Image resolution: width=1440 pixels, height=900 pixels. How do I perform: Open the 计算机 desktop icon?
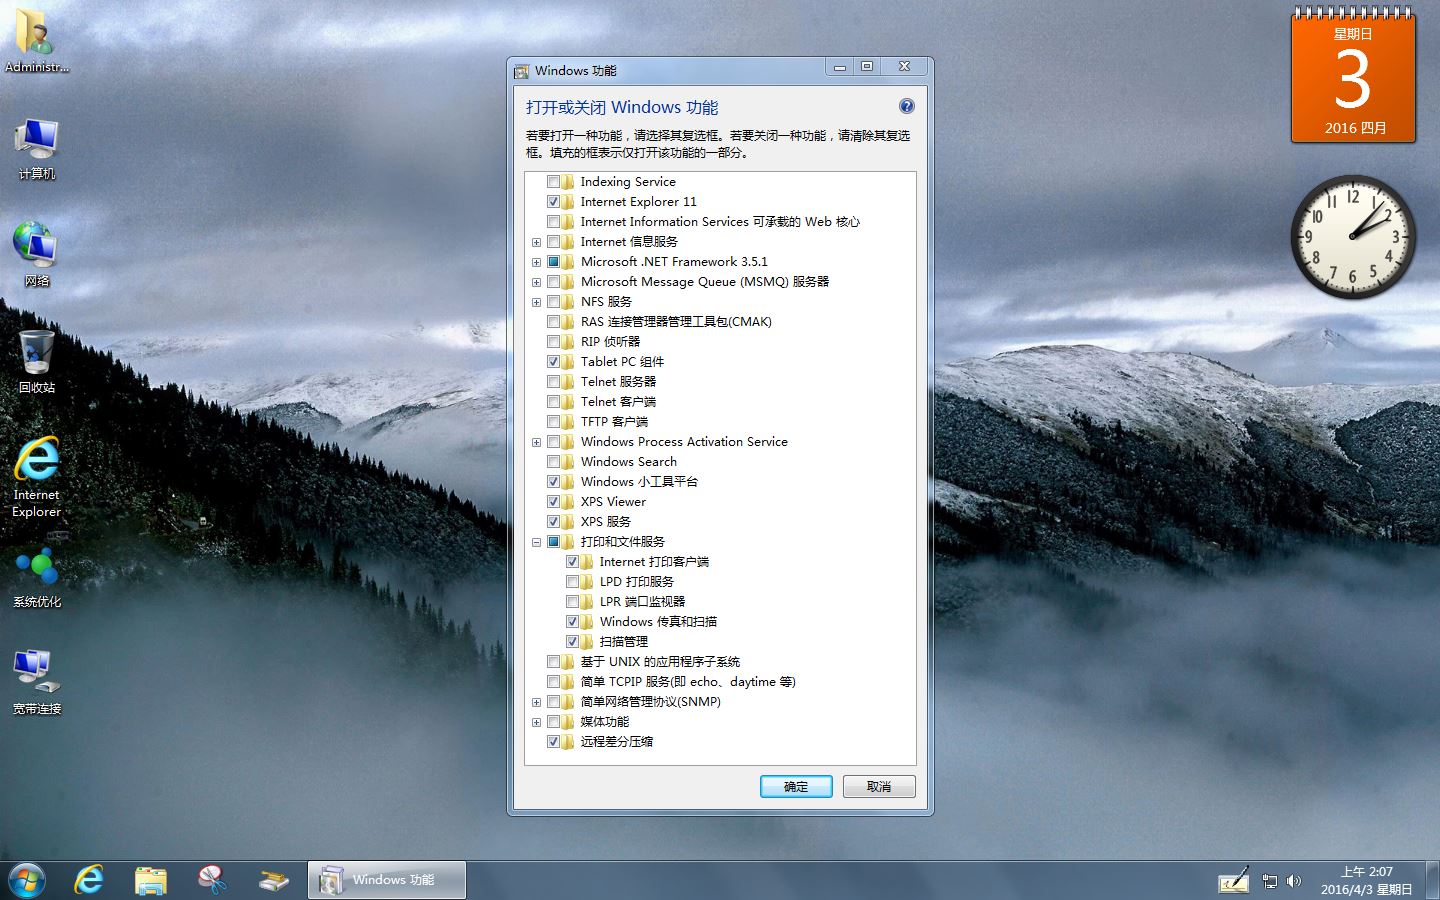[x=36, y=148]
